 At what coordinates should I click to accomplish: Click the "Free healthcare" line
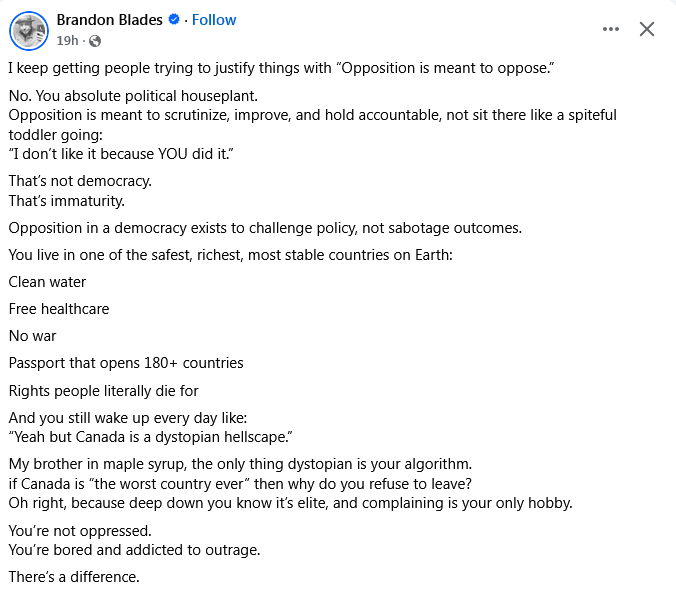point(59,309)
